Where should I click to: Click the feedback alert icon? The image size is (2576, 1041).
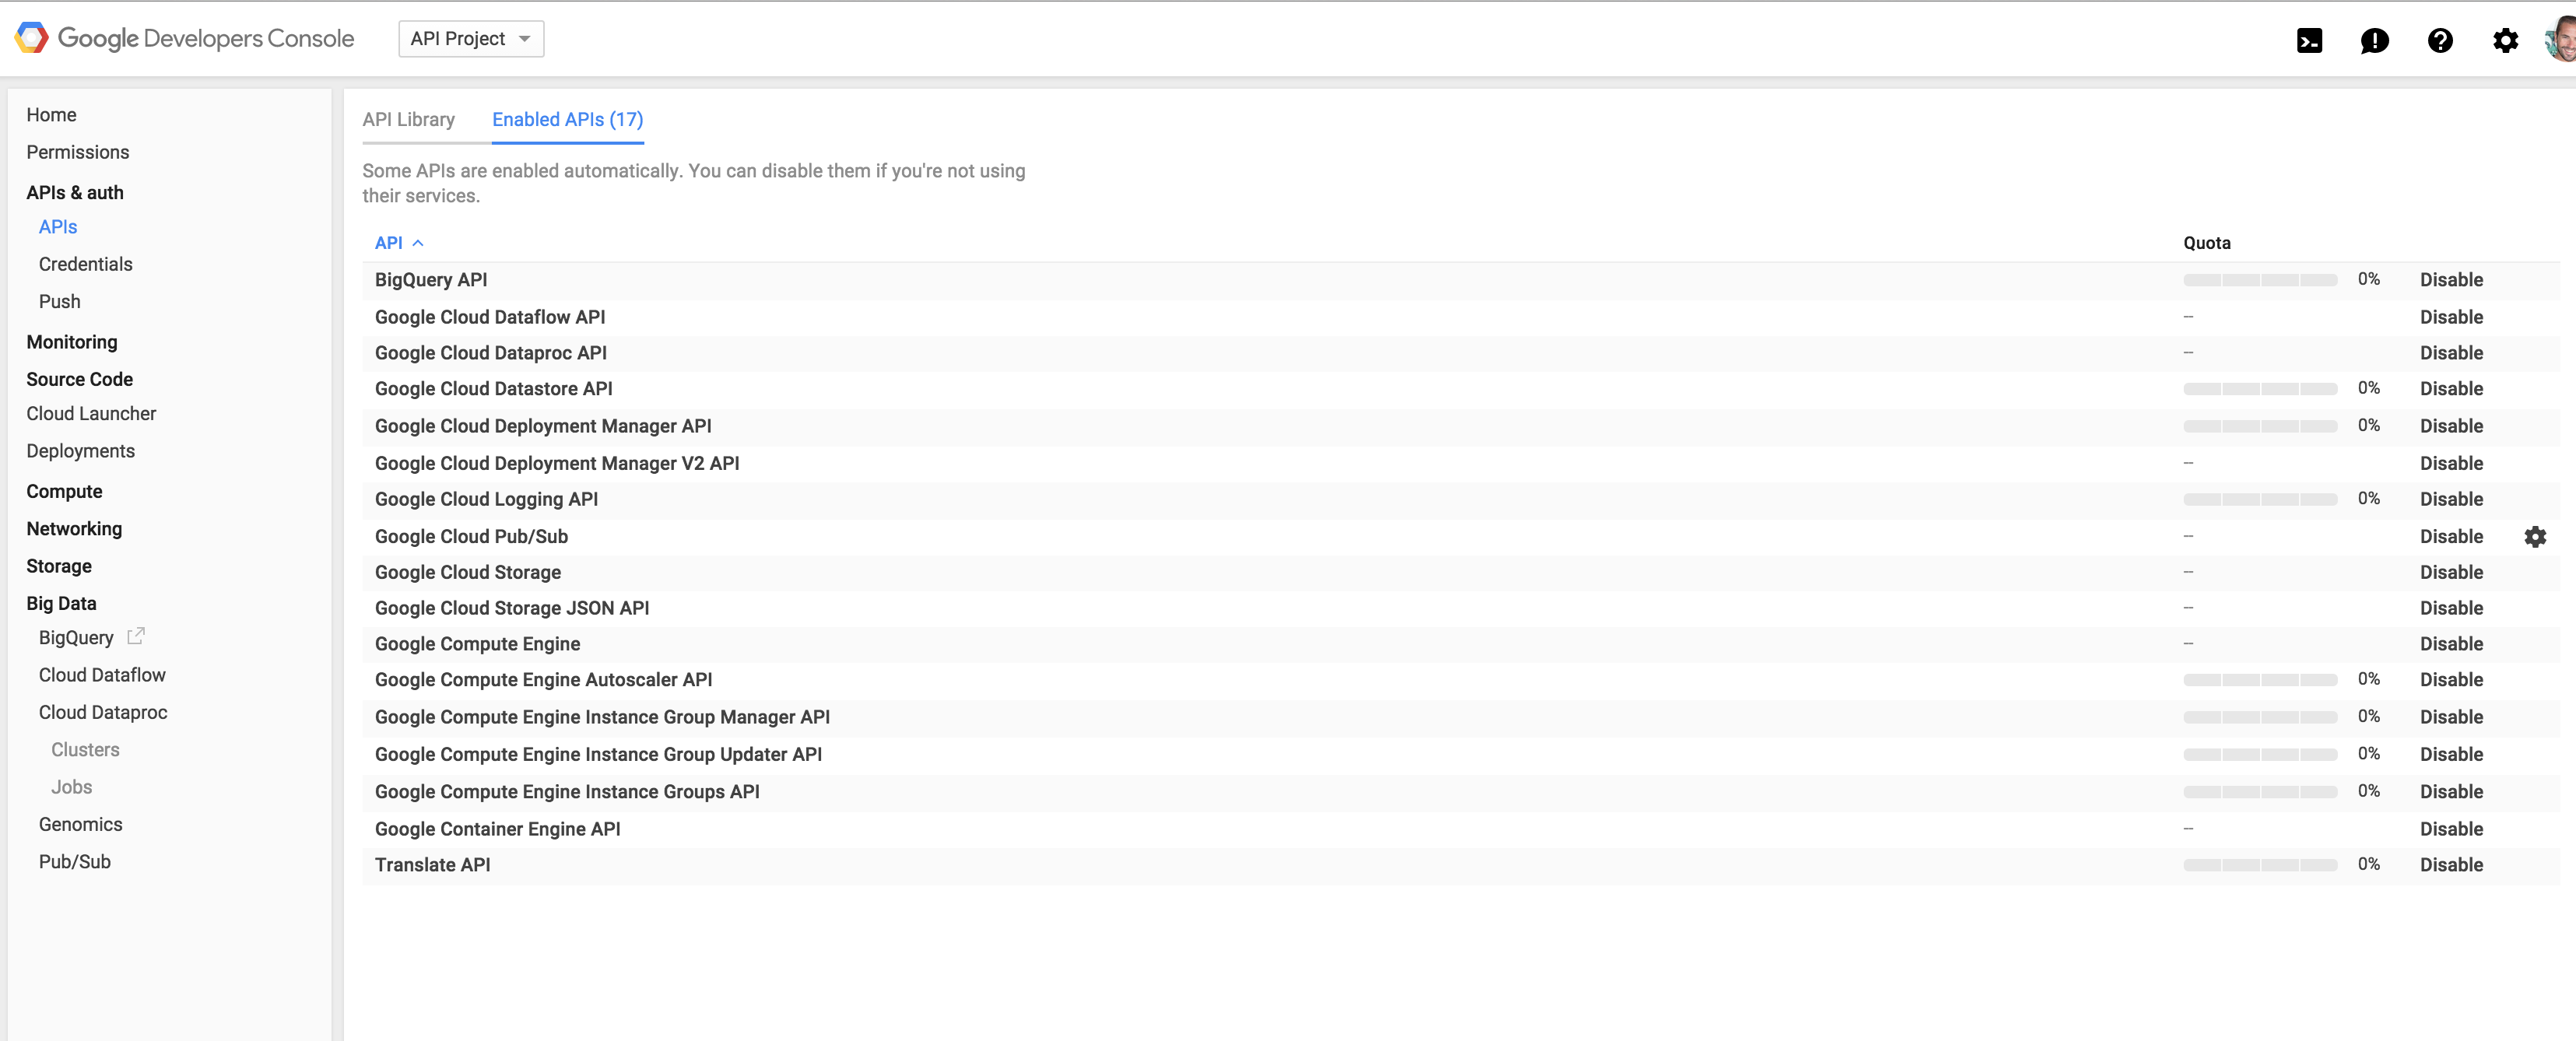2374,40
